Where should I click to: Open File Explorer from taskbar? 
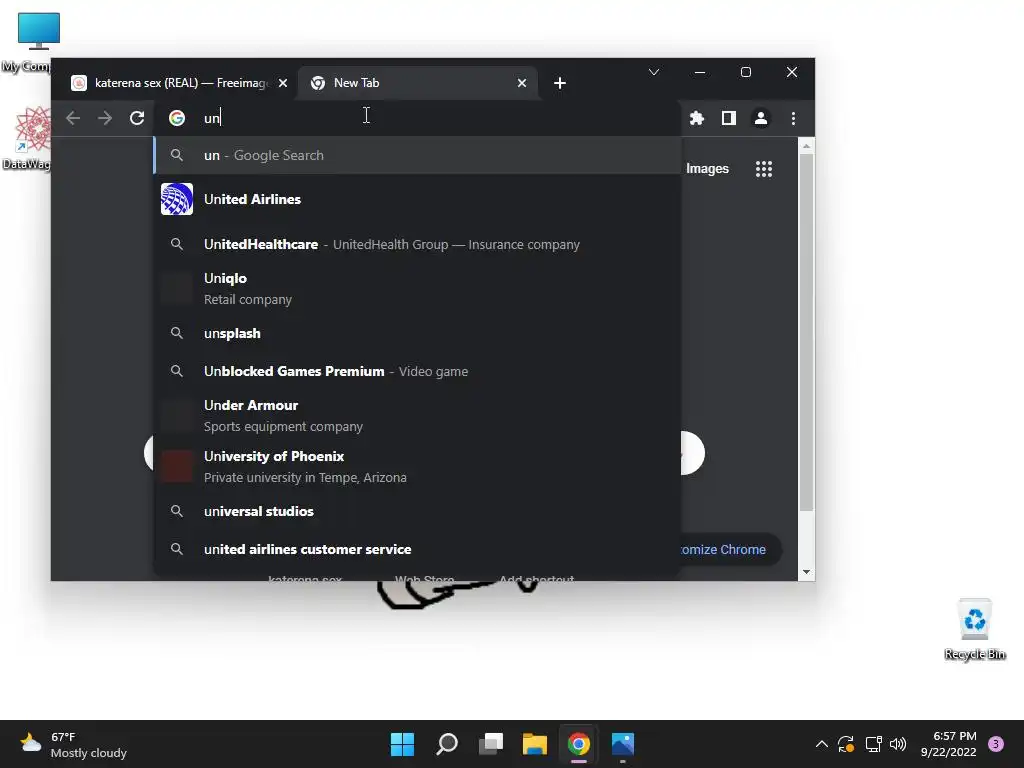click(x=534, y=744)
